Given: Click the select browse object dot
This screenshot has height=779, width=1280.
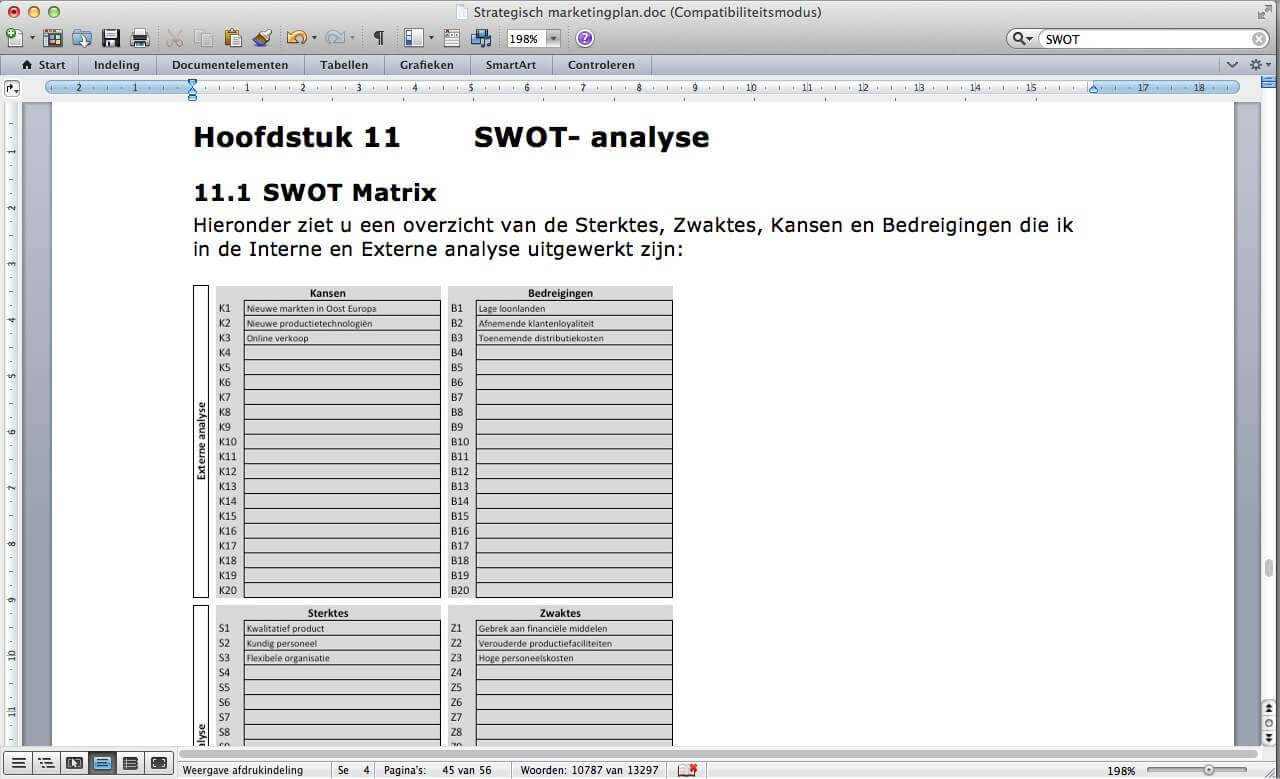Looking at the screenshot, I should 1269,723.
